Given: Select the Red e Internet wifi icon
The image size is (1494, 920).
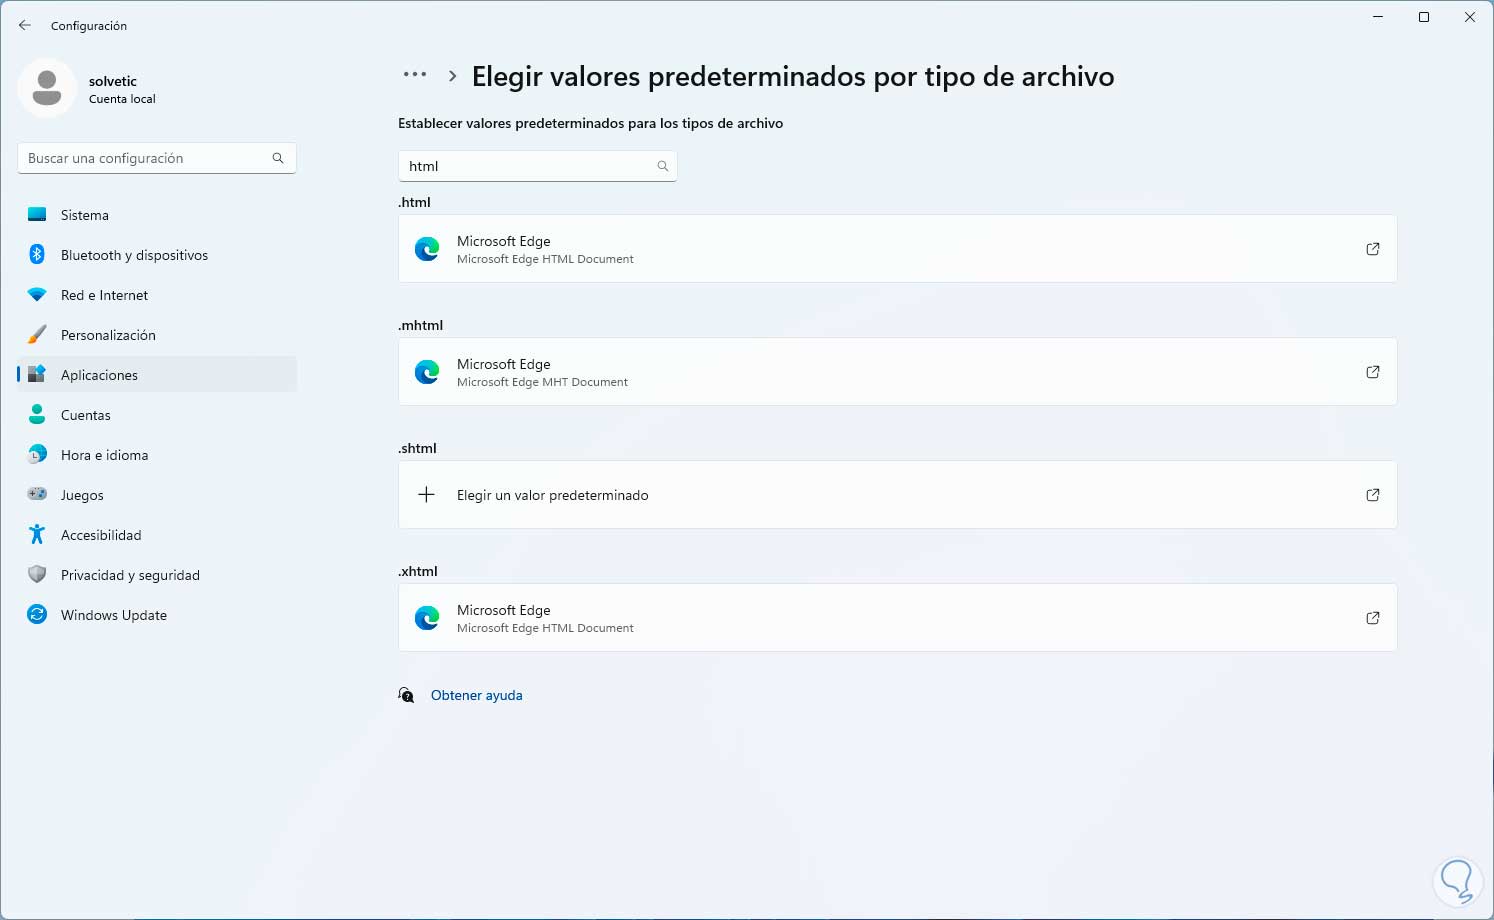Looking at the screenshot, I should coord(37,295).
